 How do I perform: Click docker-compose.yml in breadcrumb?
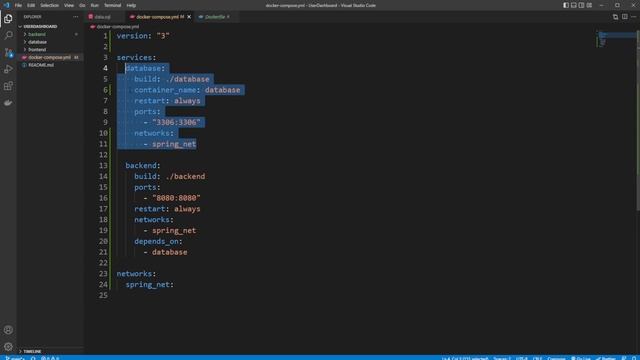coord(118,27)
